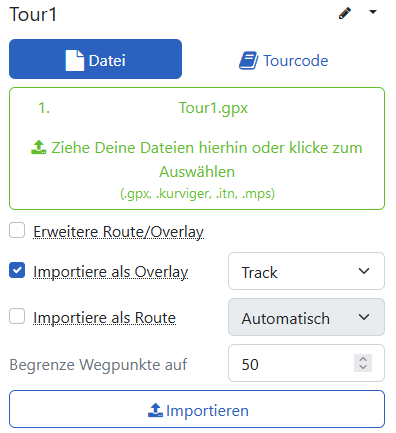Click the waypoint limit field showing 50
The image size is (396, 433).
coord(306,363)
